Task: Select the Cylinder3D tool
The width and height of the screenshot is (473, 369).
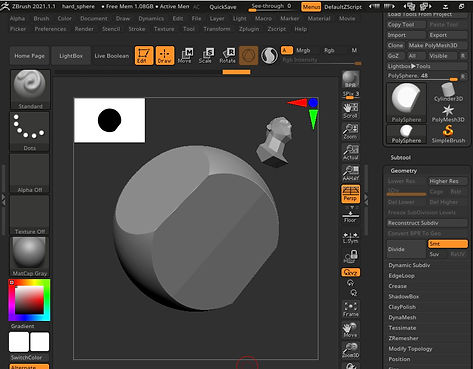Action: (x=448, y=92)
